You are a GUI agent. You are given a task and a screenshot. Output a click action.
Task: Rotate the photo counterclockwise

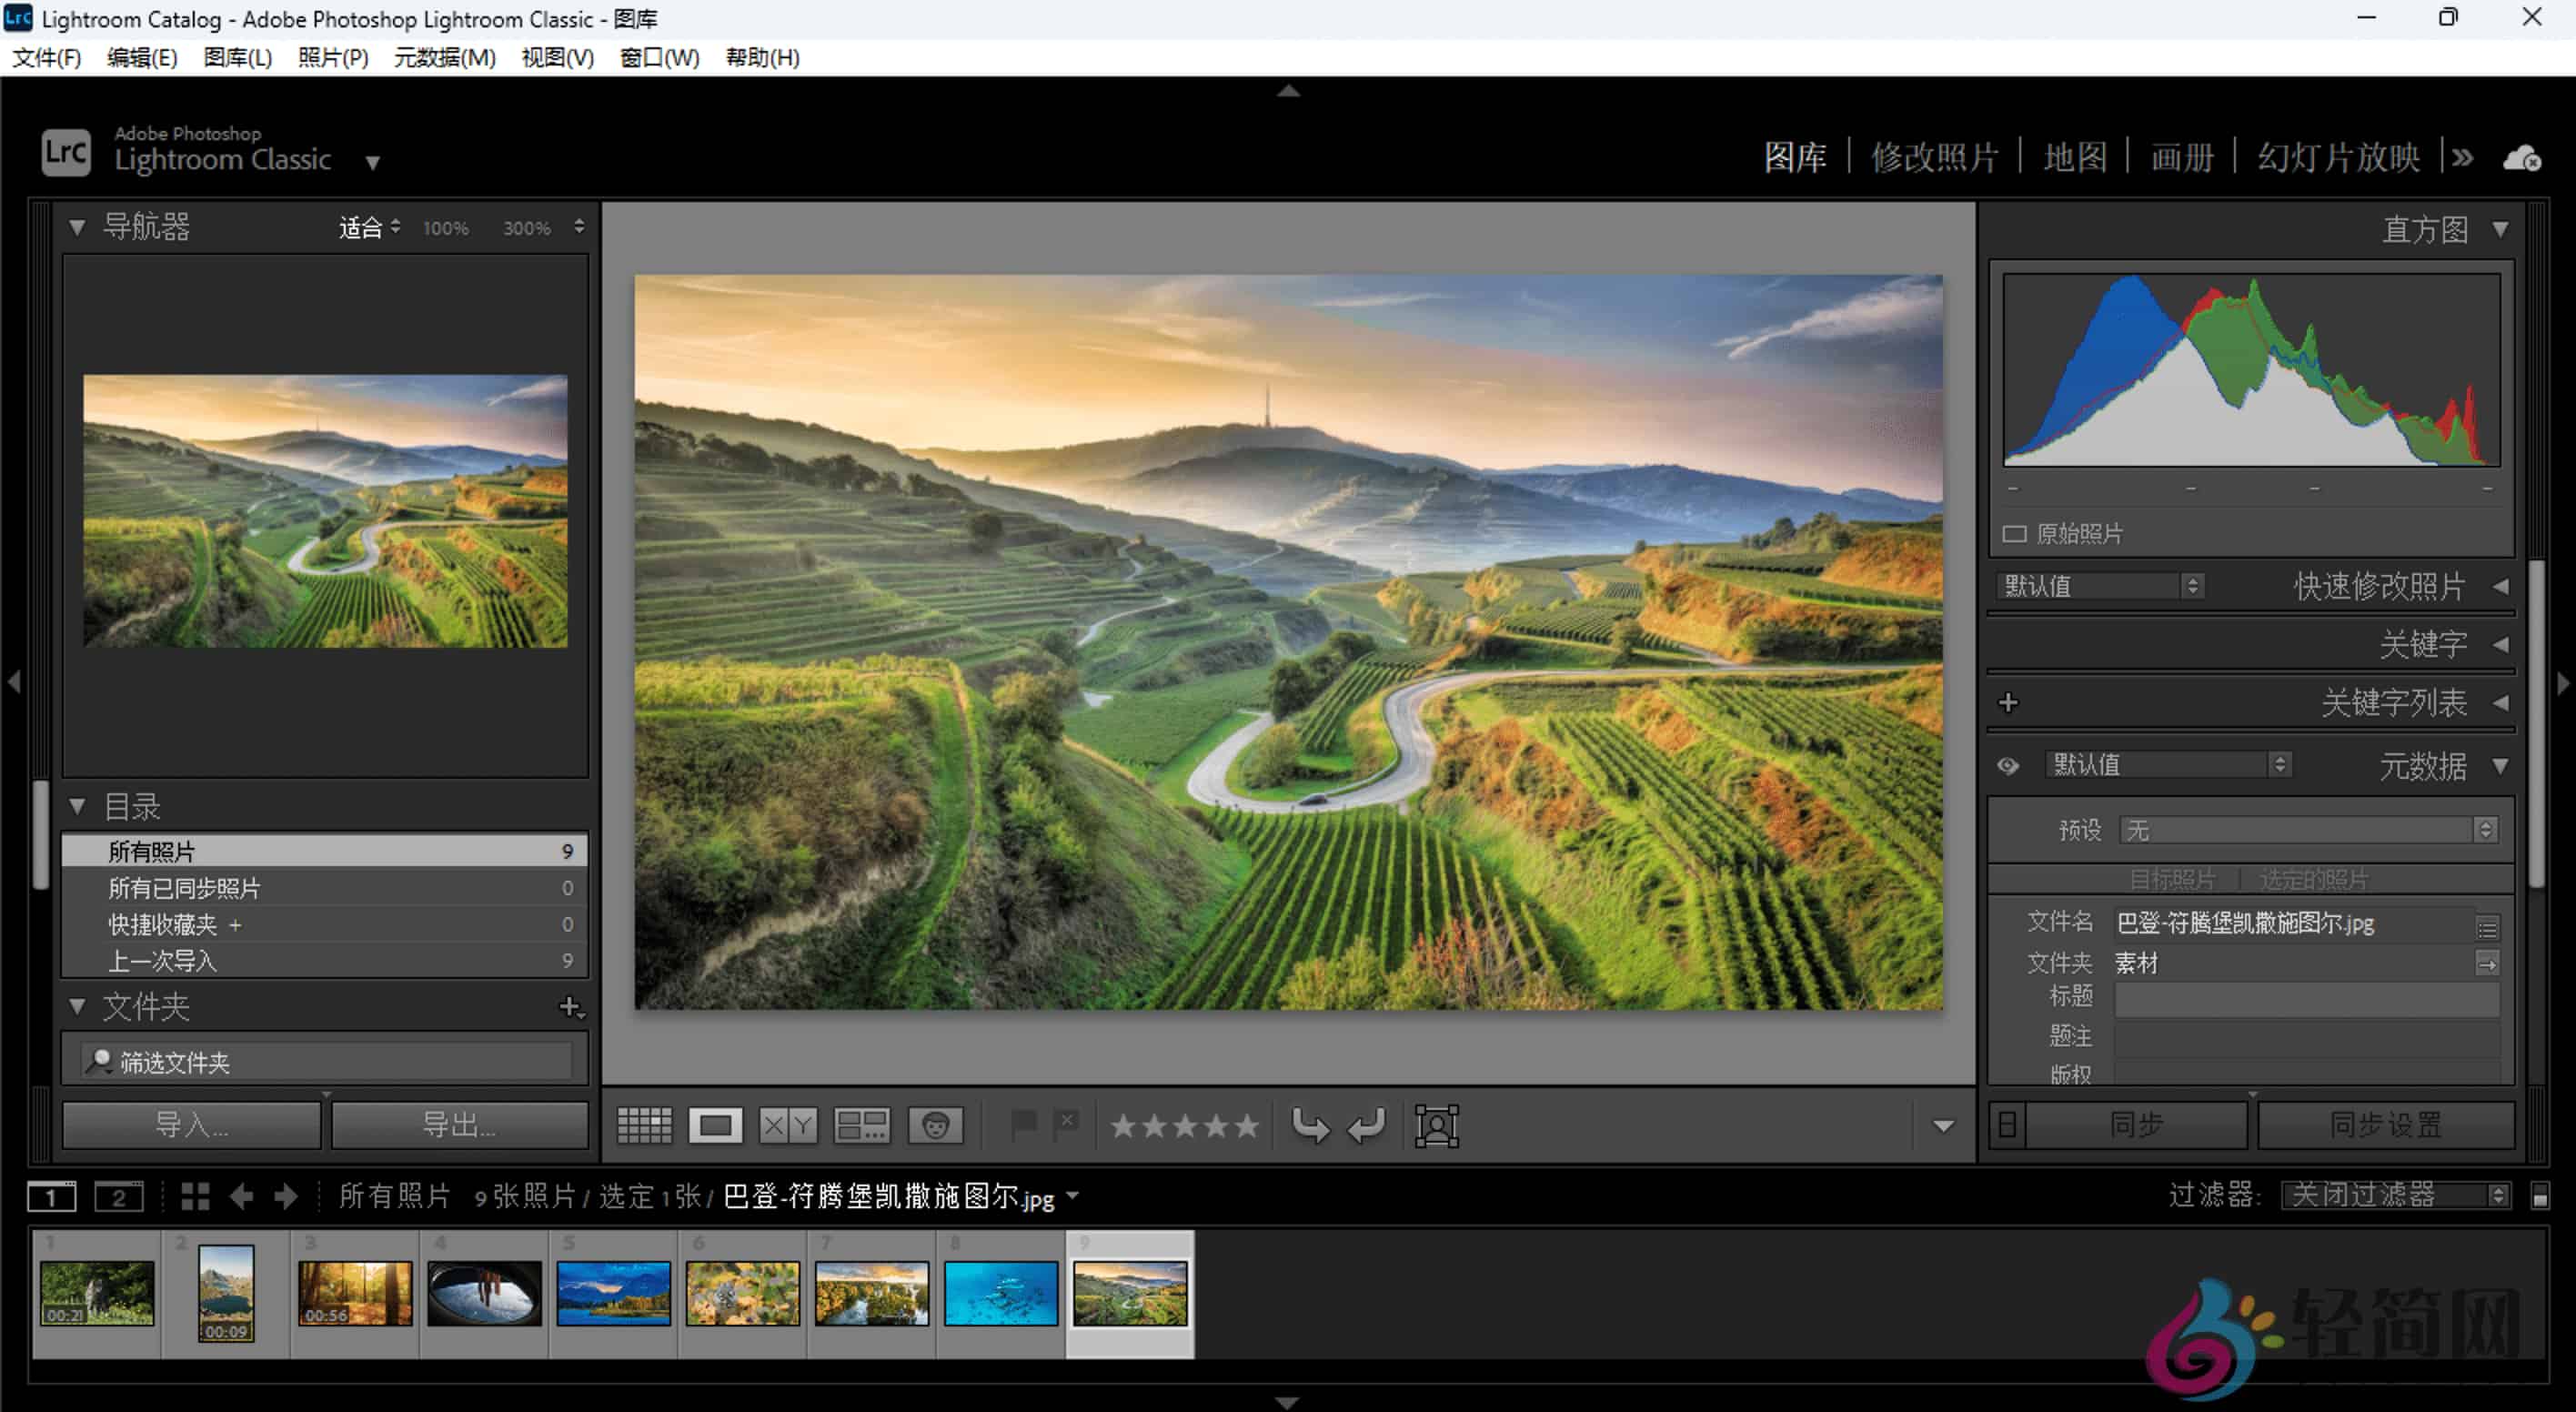[1313, 1125]
